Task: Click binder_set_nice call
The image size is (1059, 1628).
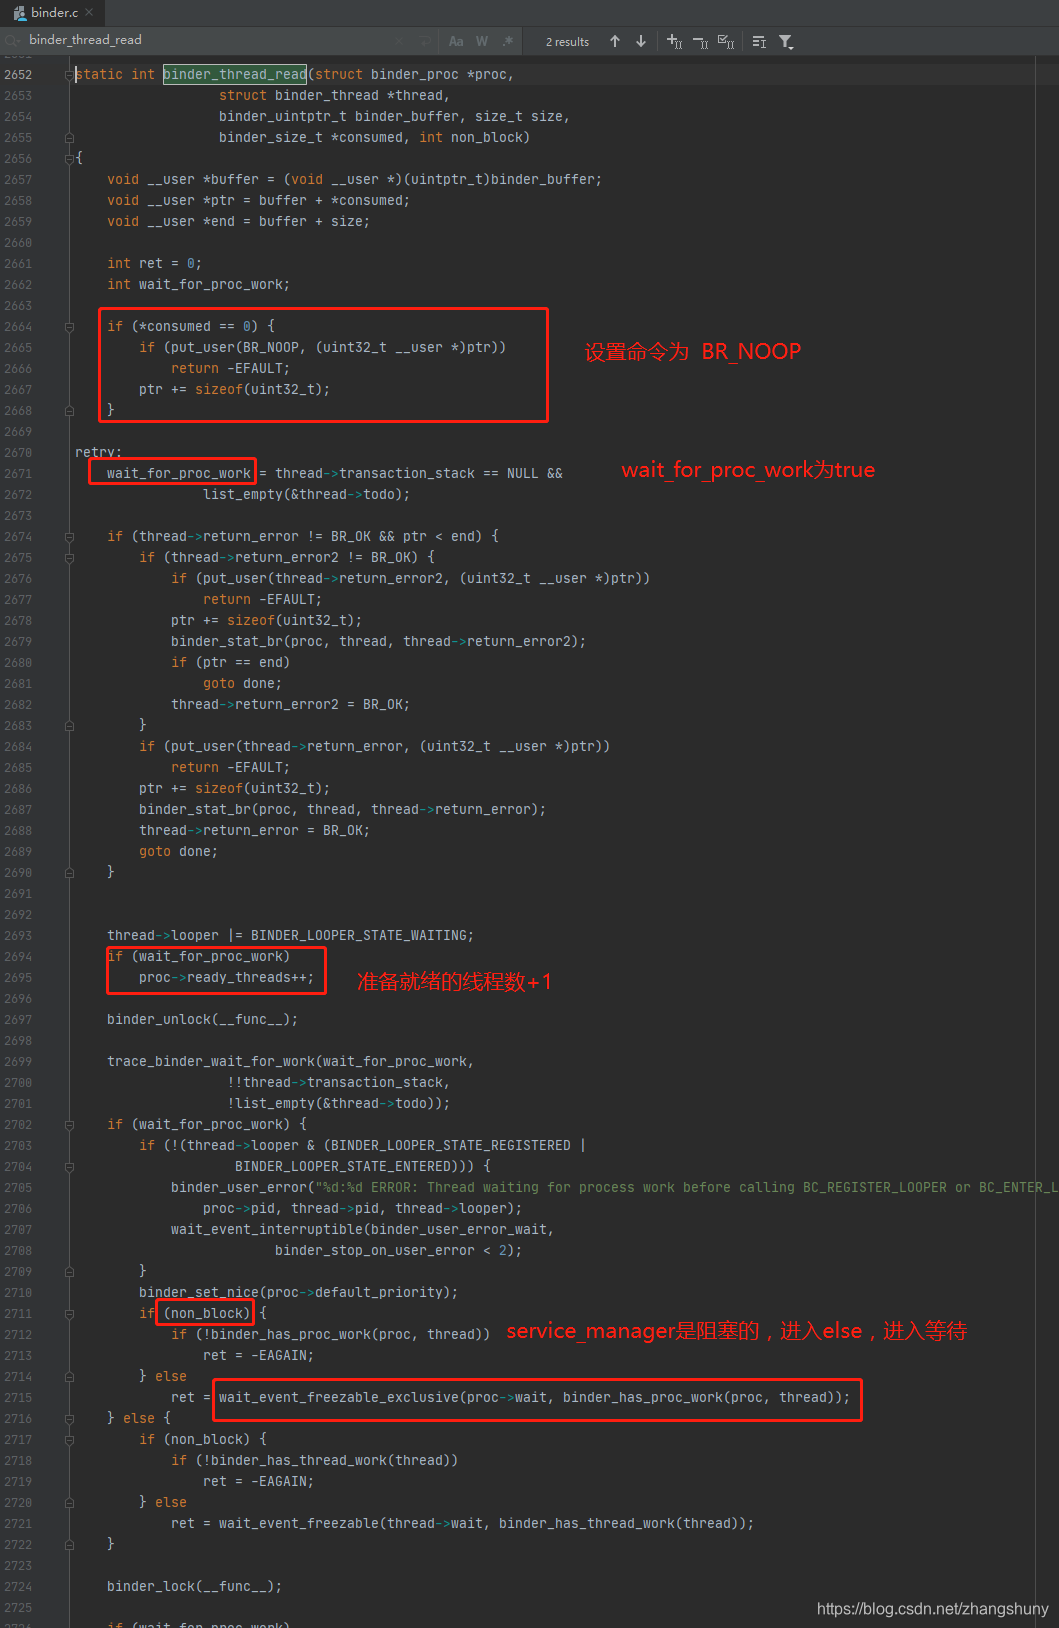Action: pos(298,1293)
